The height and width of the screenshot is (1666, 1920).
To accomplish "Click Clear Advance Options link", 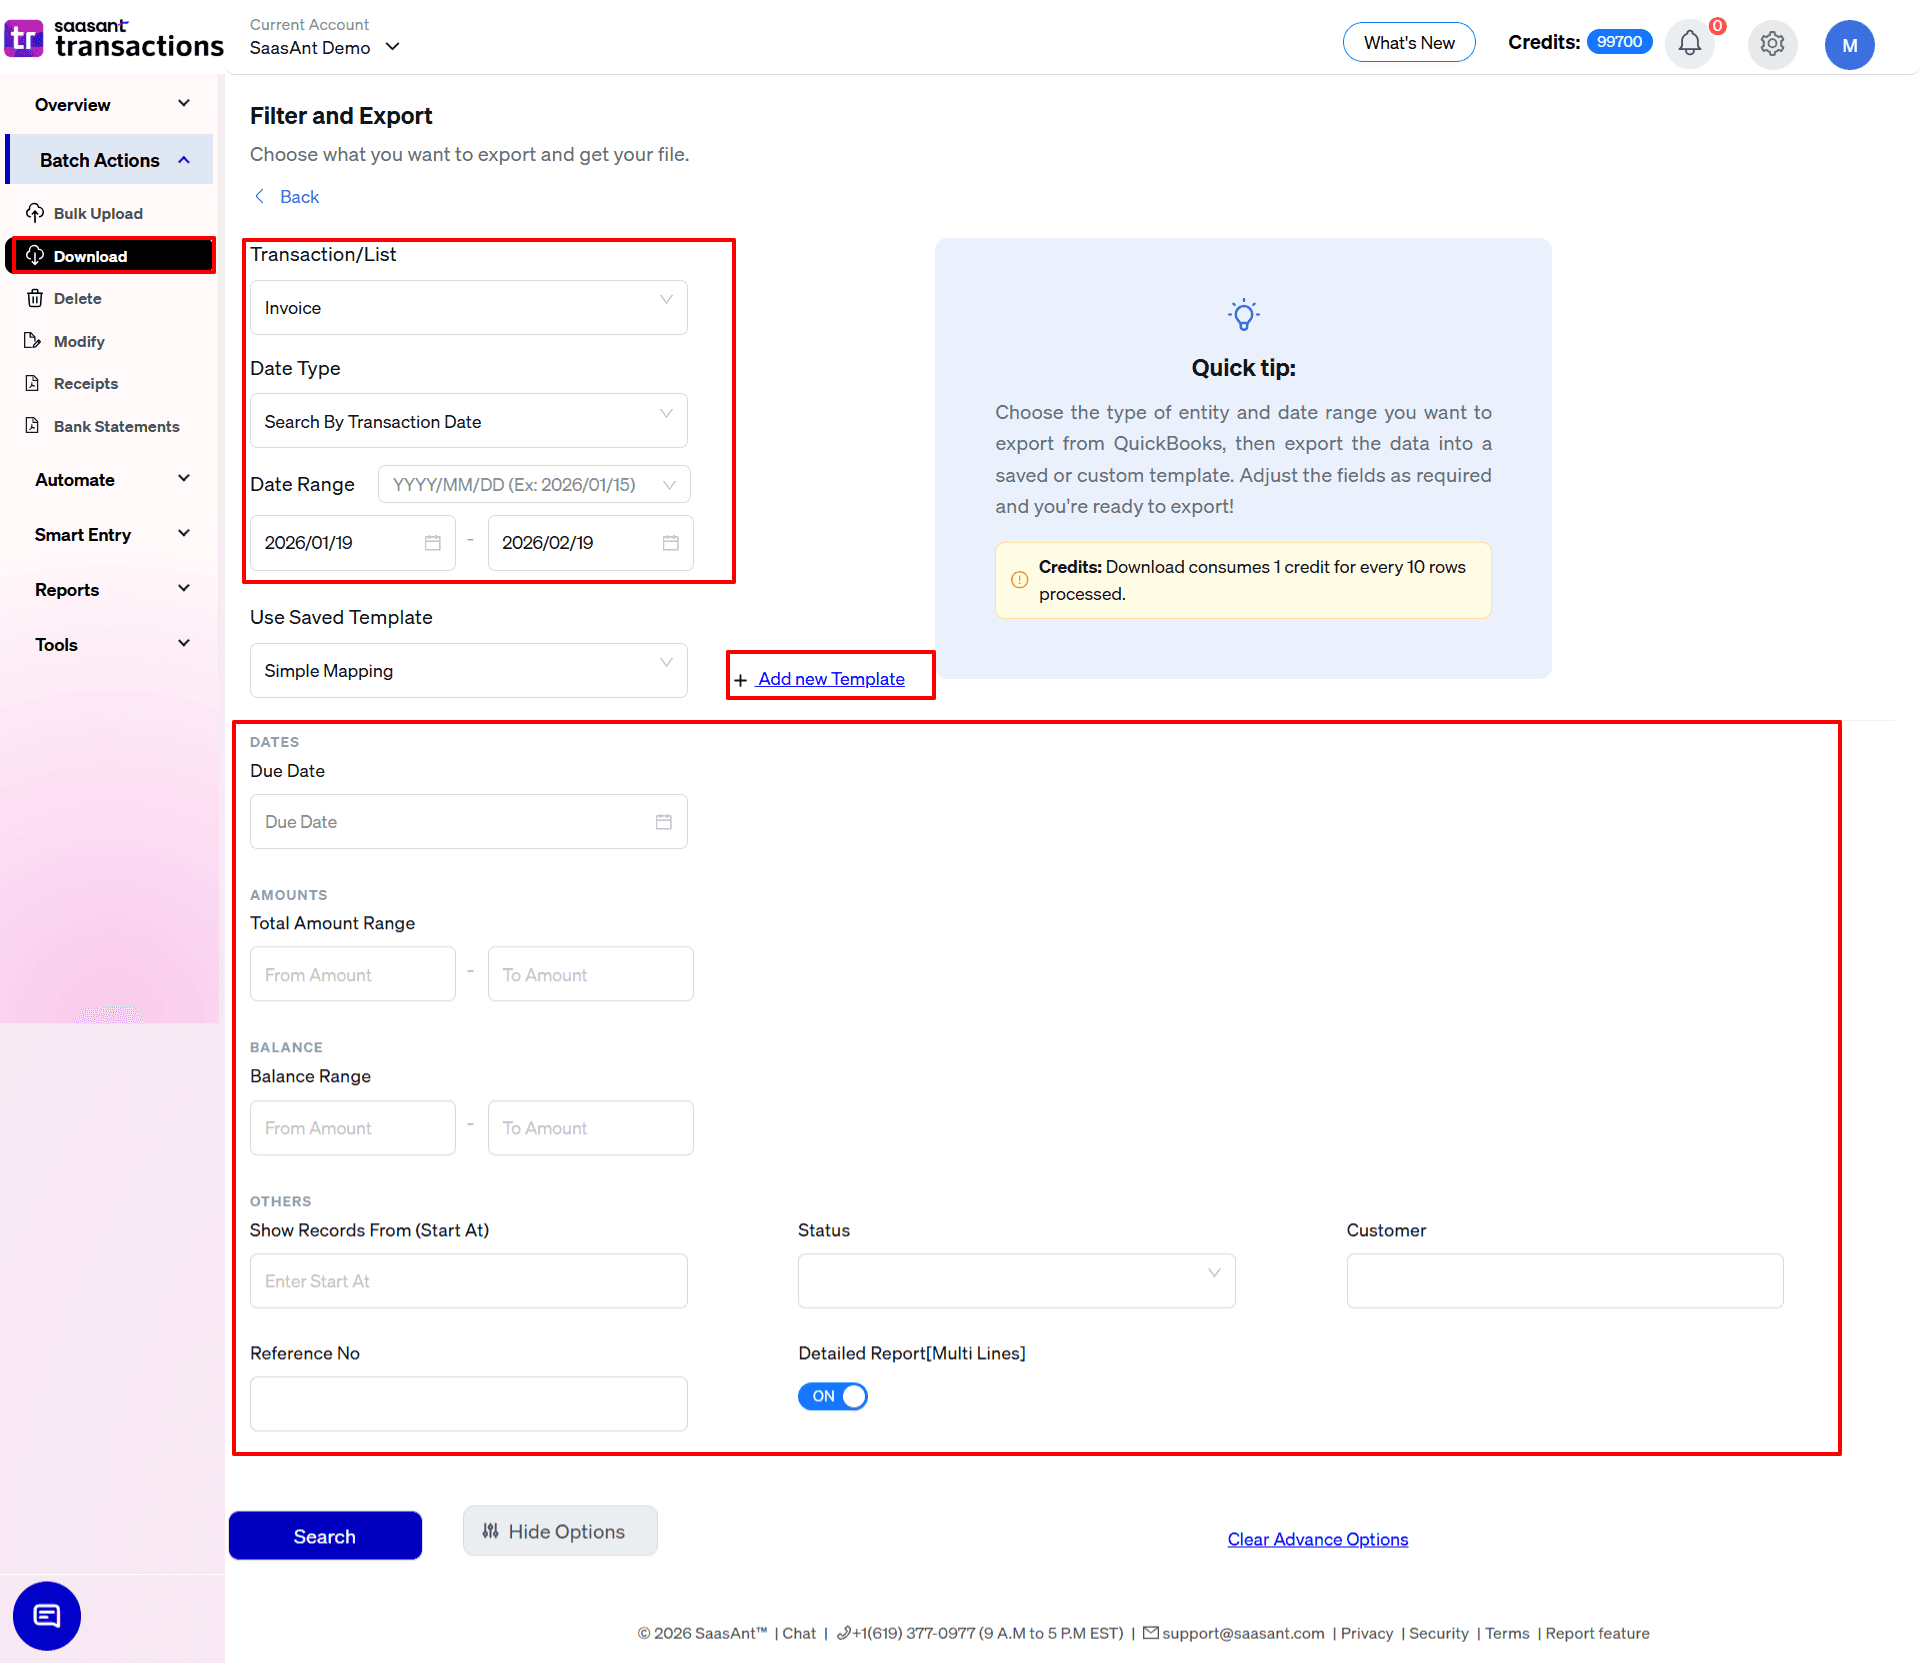I will tap(1317, 1539).
